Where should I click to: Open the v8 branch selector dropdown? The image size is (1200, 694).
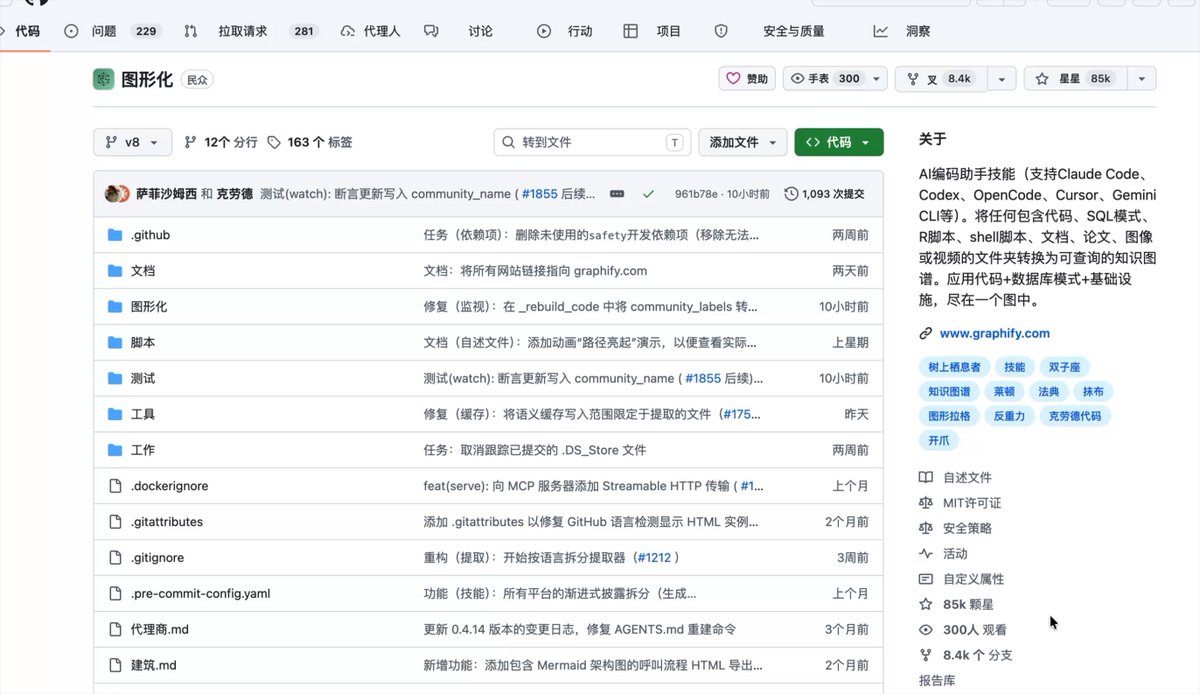132,142
